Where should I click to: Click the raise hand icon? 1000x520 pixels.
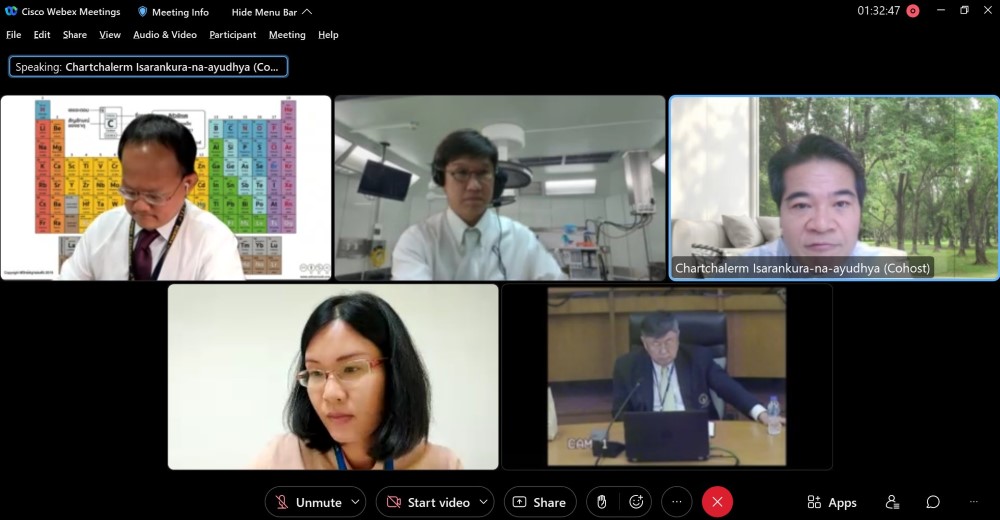point(602,502)
